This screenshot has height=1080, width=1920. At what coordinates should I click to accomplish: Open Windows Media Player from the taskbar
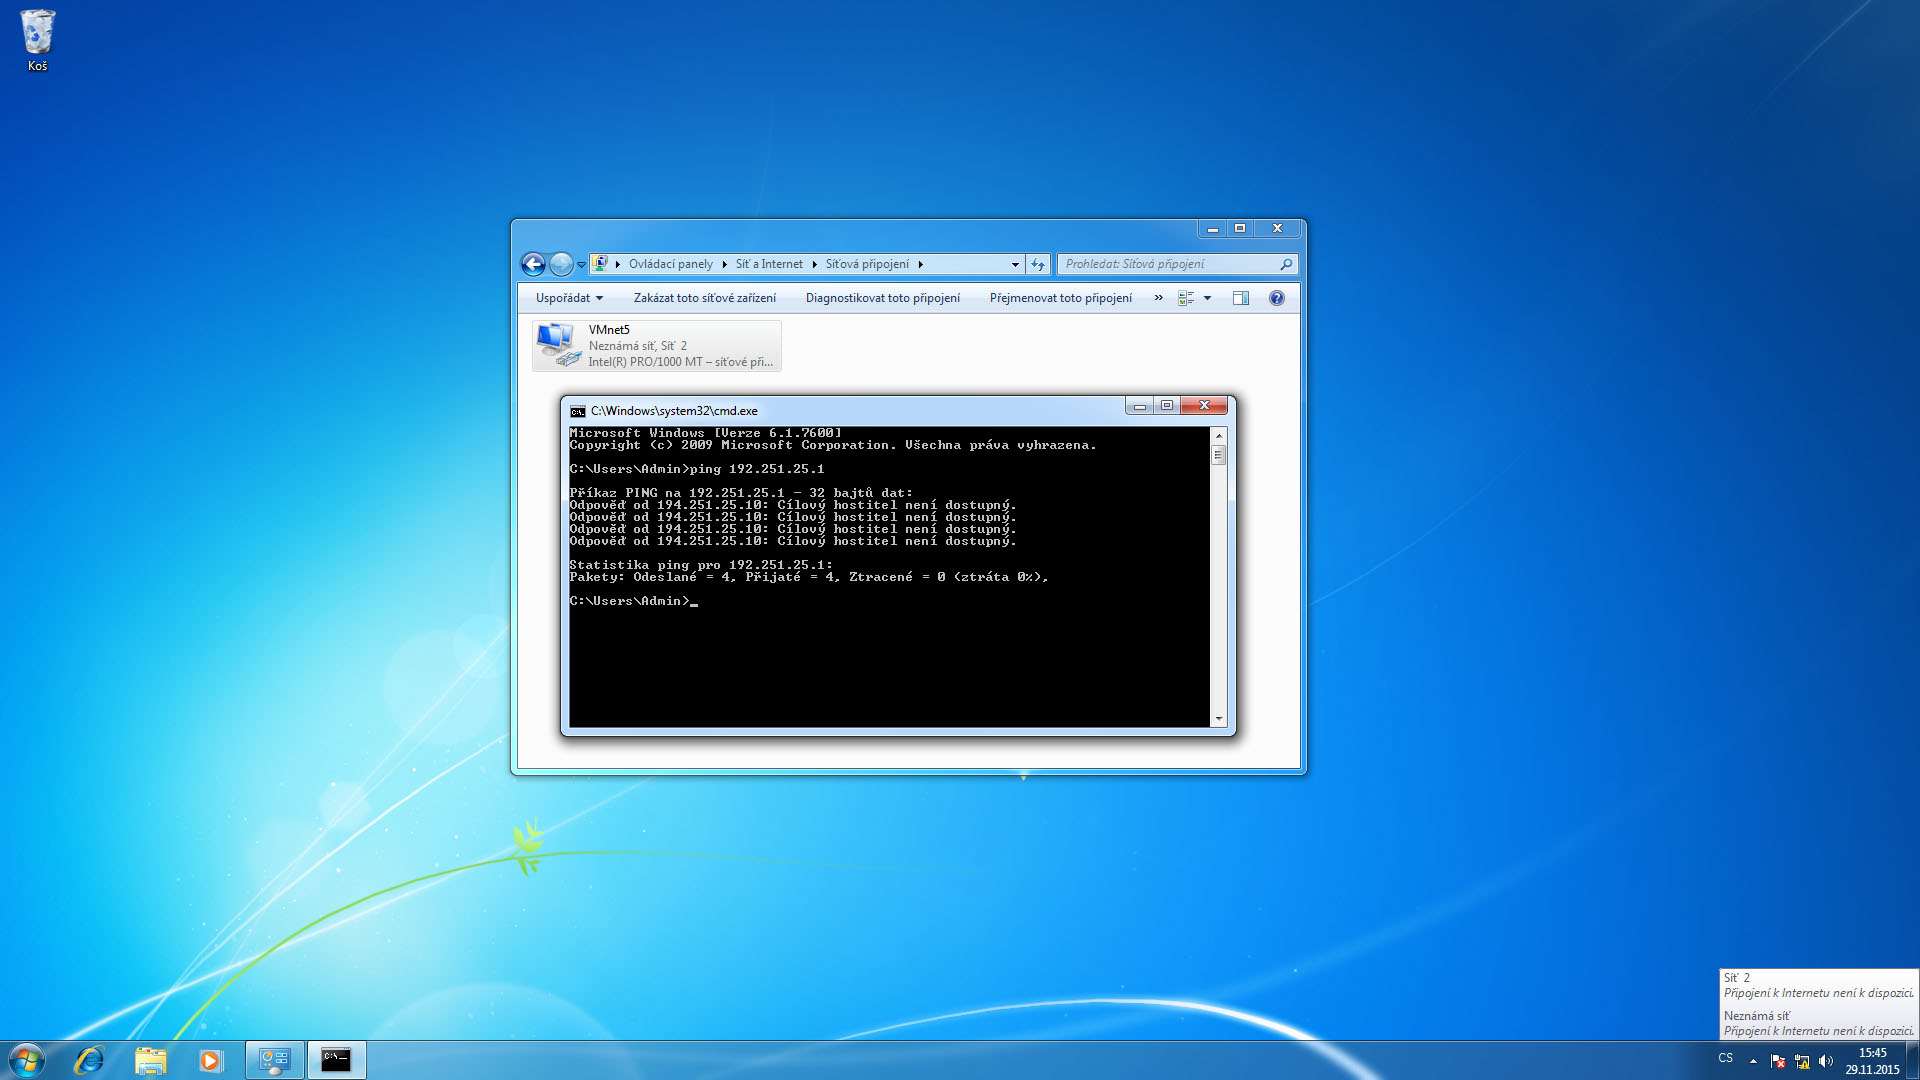click(210, 1060)
